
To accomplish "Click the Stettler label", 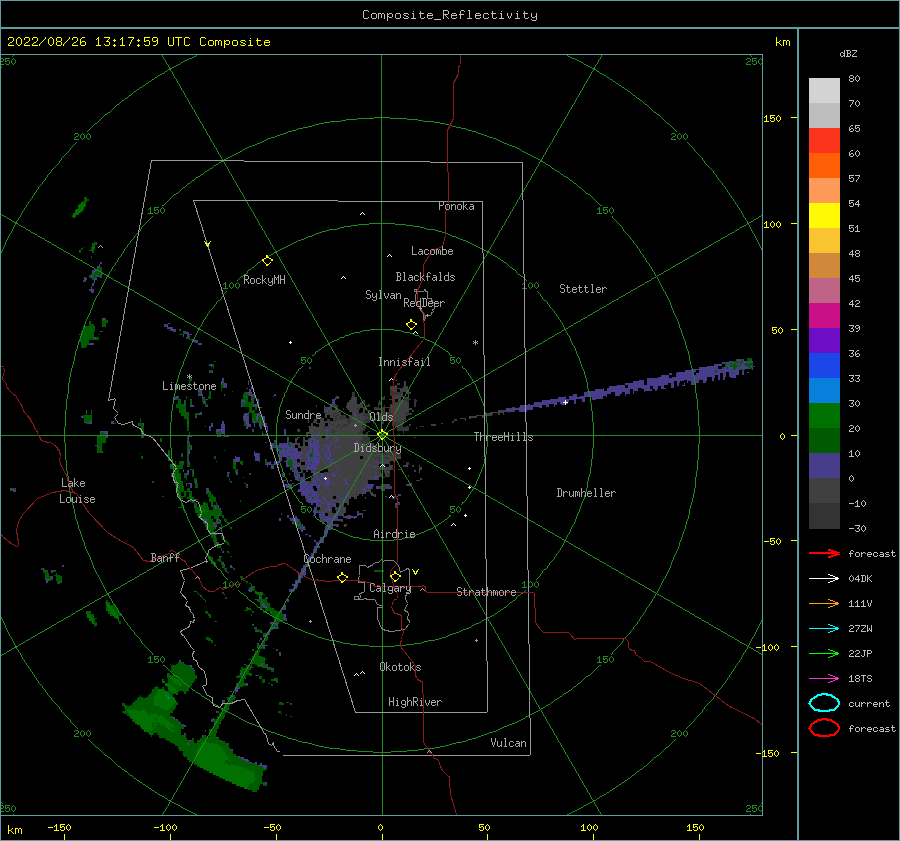I will click(x=583, y=289).
